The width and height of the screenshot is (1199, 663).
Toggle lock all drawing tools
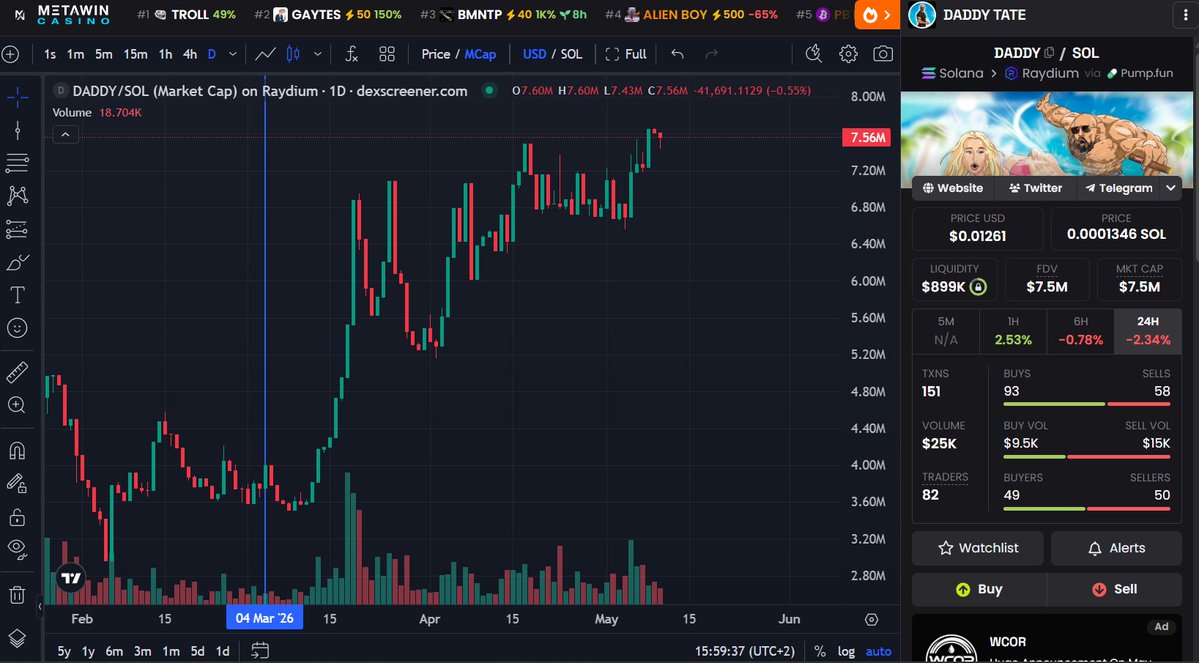tap(17, 517)
